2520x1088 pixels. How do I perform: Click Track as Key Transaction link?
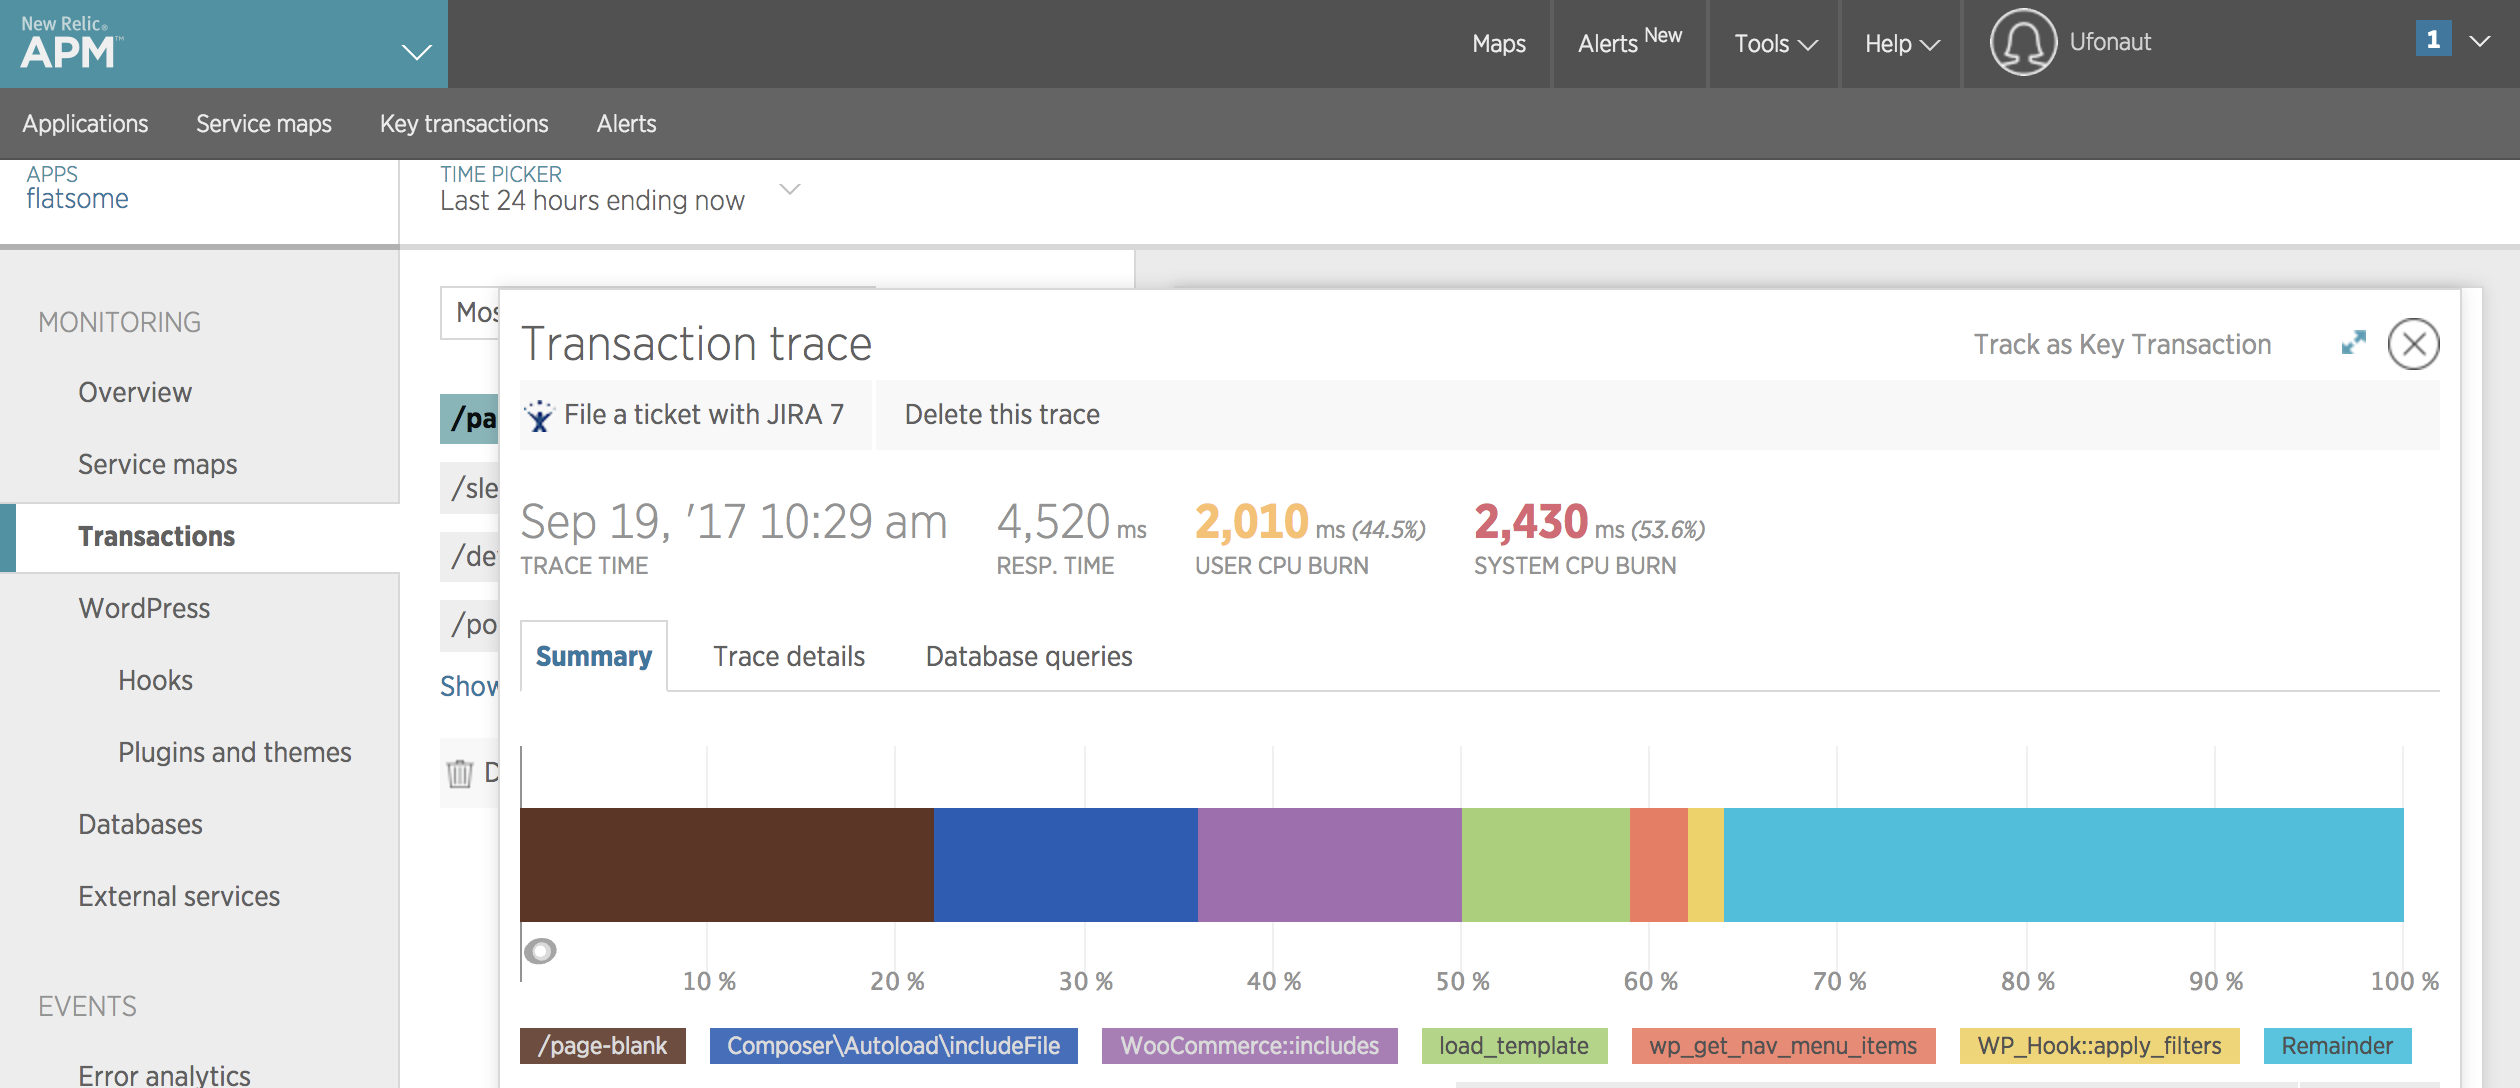pyautogui.click(x=2122, y=344)
